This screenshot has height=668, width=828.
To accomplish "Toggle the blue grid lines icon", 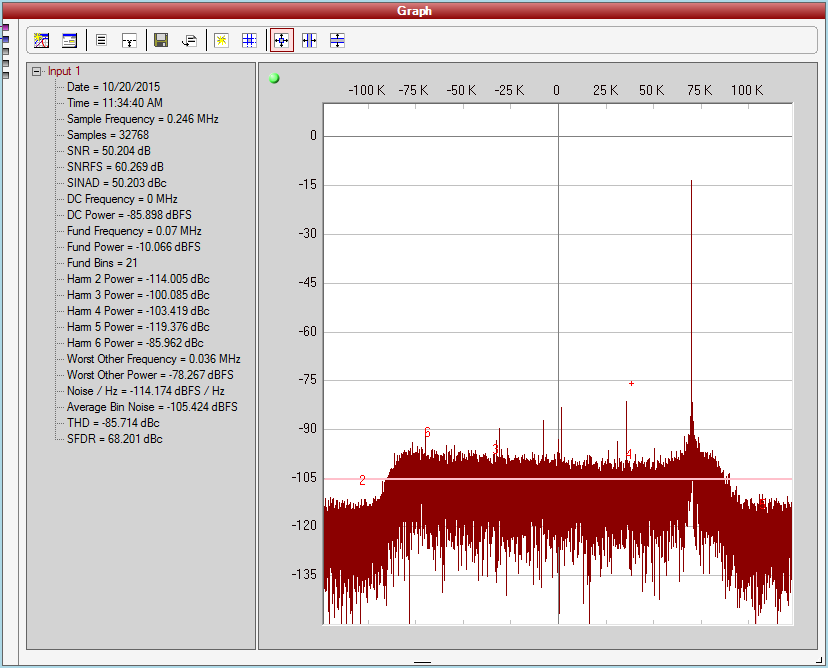I will [x=249, y=40].
